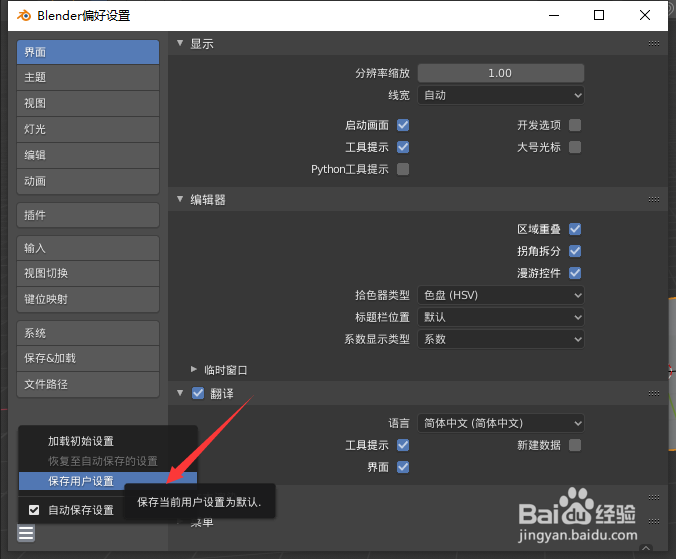Toggle 工具提示 checkbox under 翻译
Viewport: 676px width, 559px height.
tap(403, 445)
